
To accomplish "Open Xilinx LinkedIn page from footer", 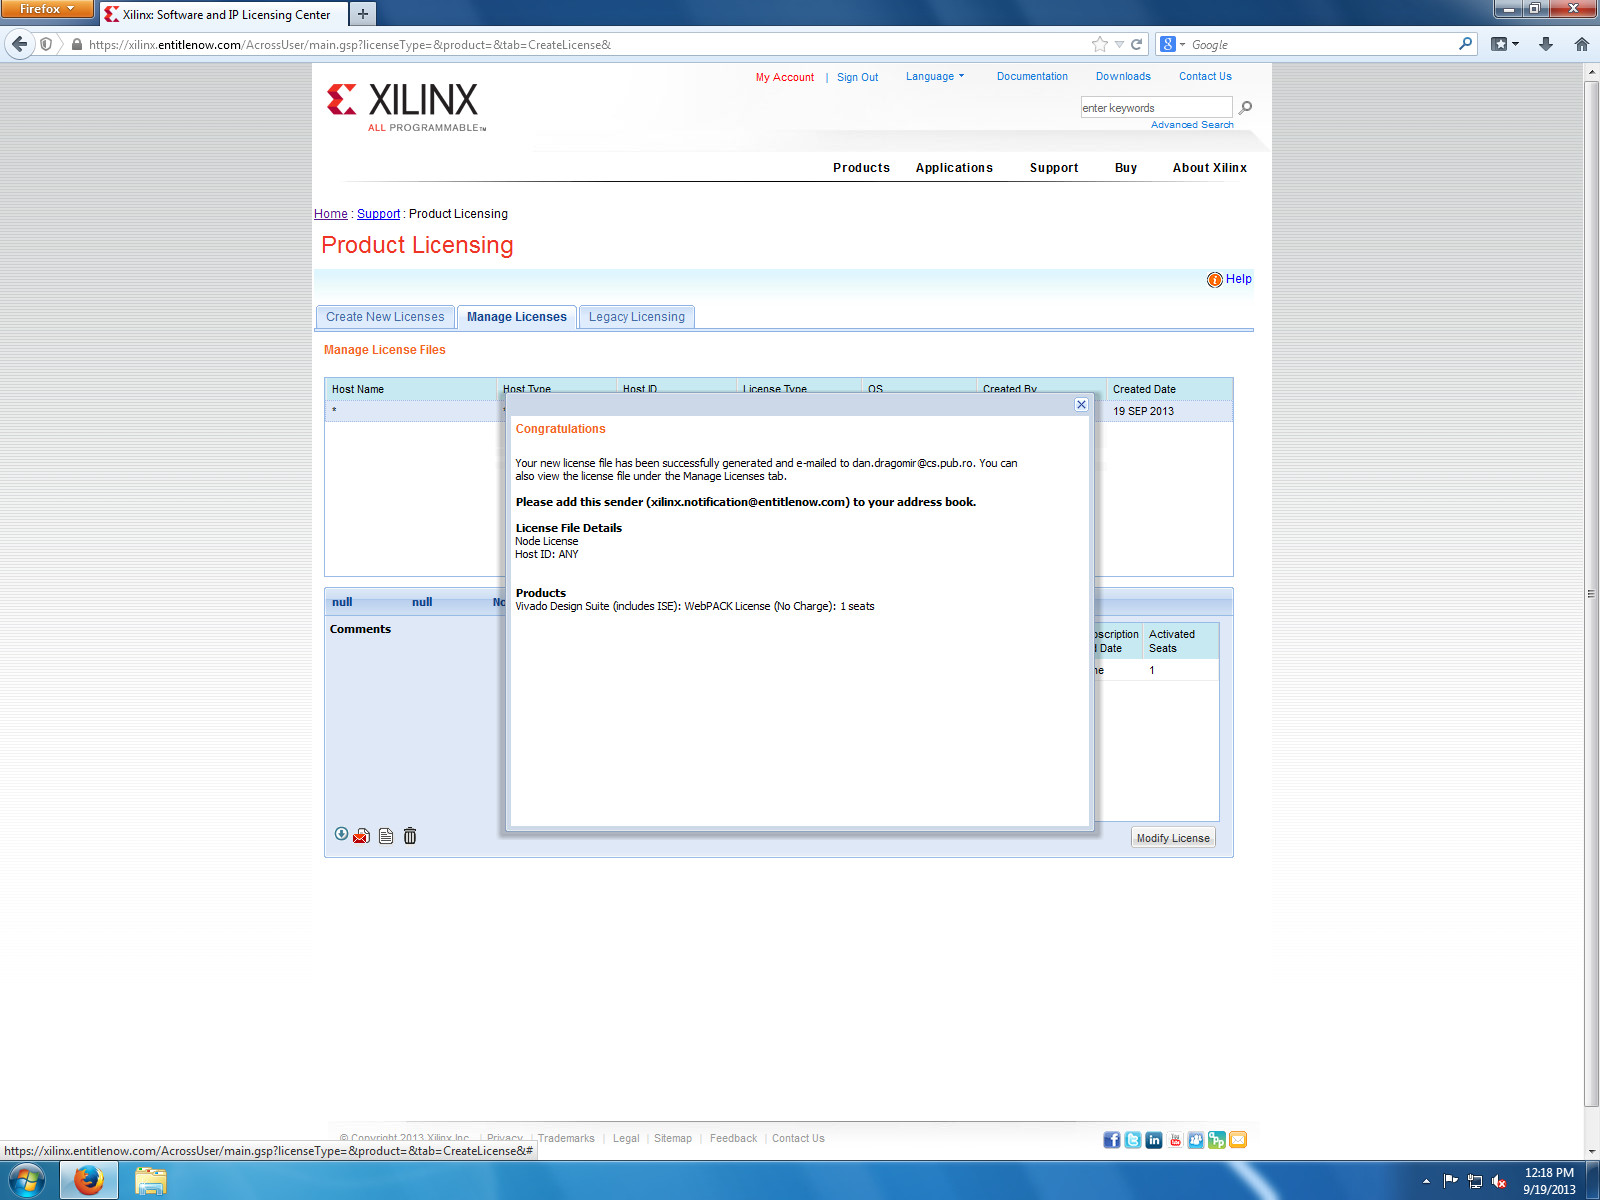I will pyautogui.click(x=1153, y=1139).
